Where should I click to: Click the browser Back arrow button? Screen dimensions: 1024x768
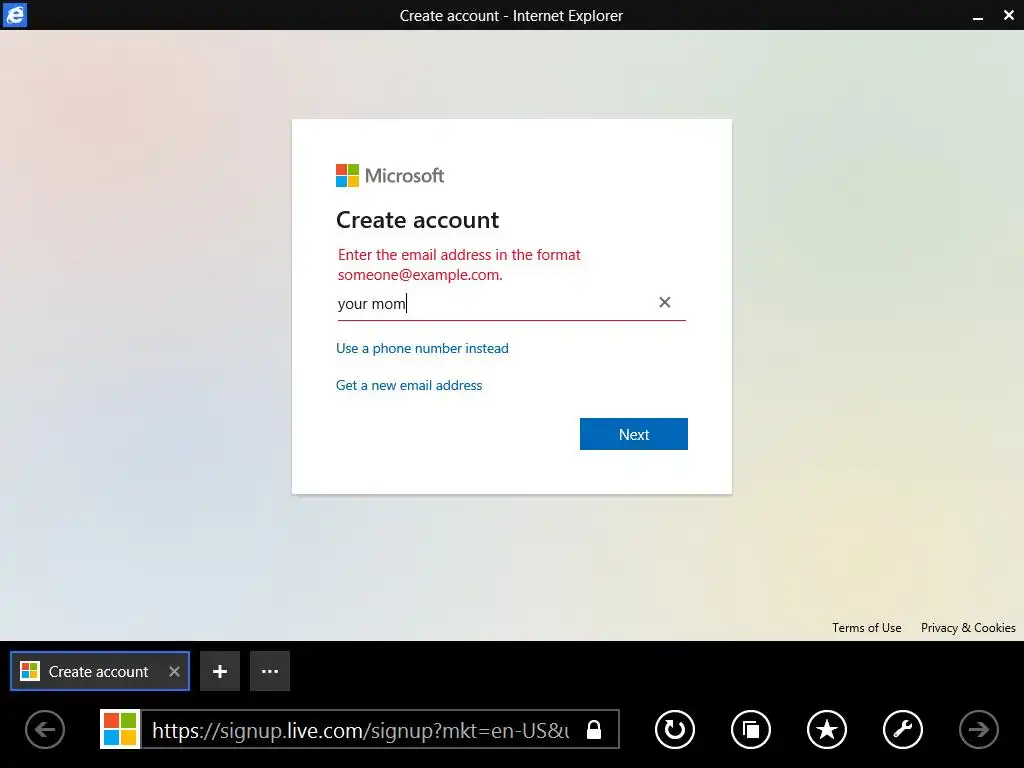tap(45, 729)
